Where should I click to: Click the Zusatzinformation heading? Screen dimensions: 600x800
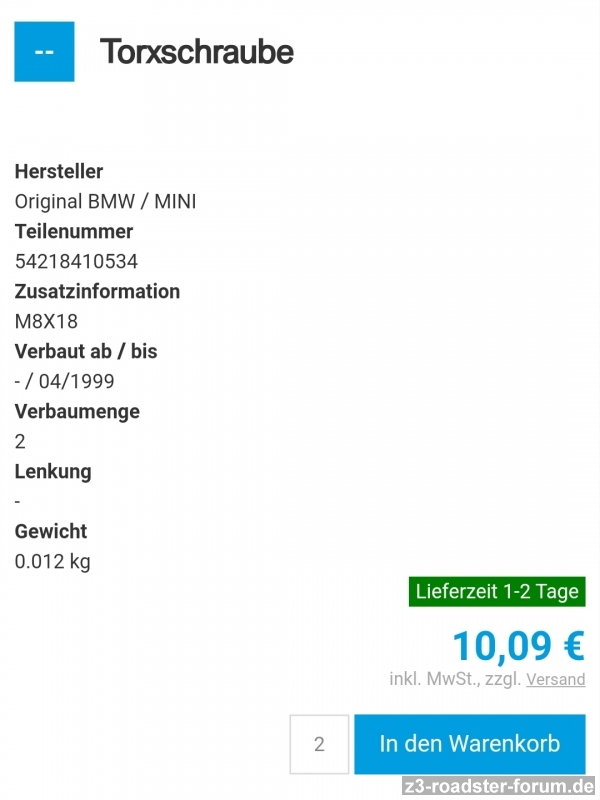(x=97, y=291)
